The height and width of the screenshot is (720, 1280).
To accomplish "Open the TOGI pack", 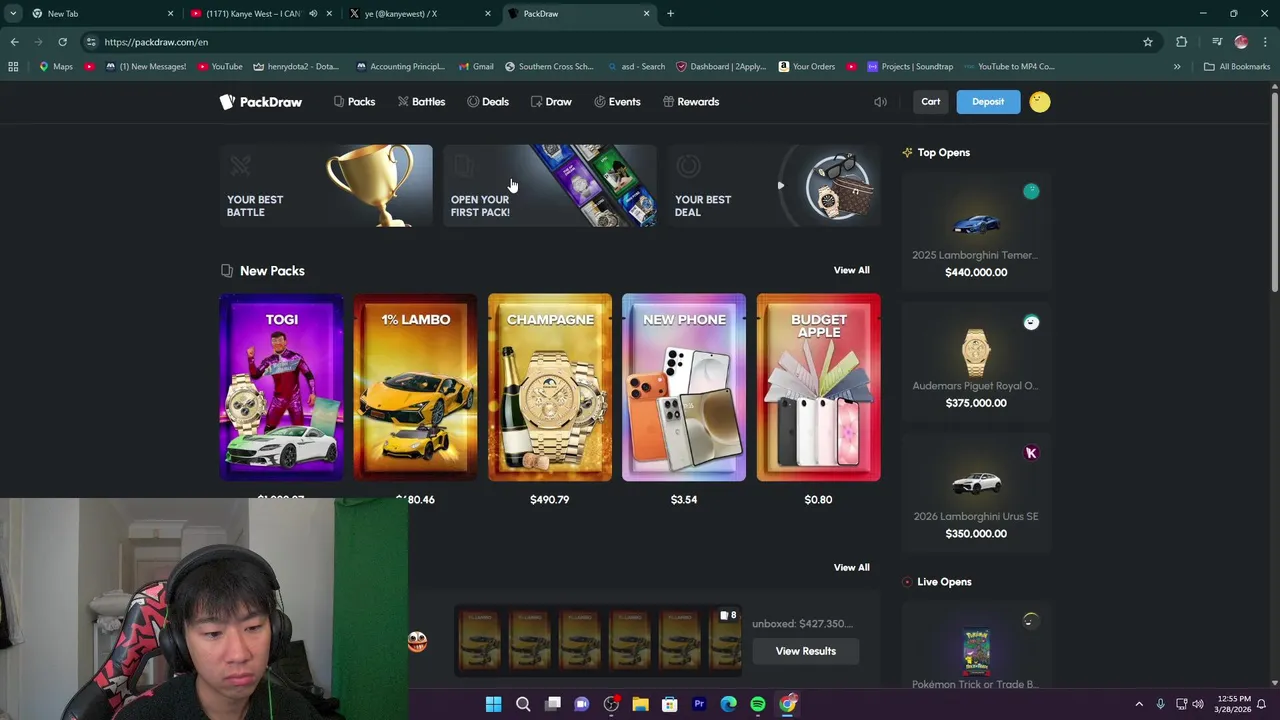I will coord(281,387).
